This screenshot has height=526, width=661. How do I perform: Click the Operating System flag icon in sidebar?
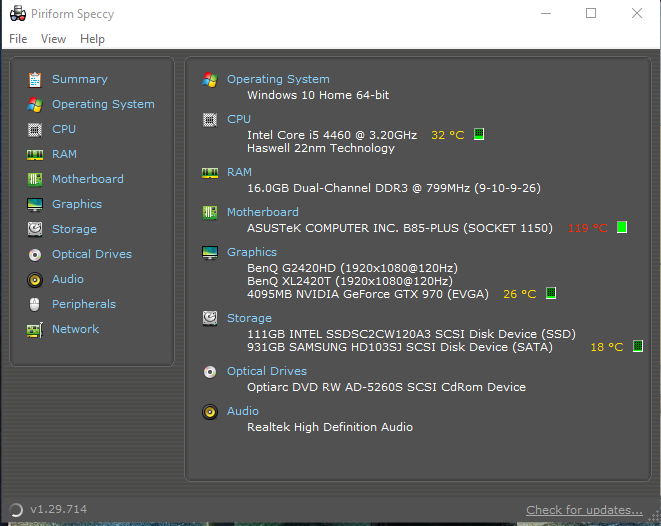click(35, 105)
